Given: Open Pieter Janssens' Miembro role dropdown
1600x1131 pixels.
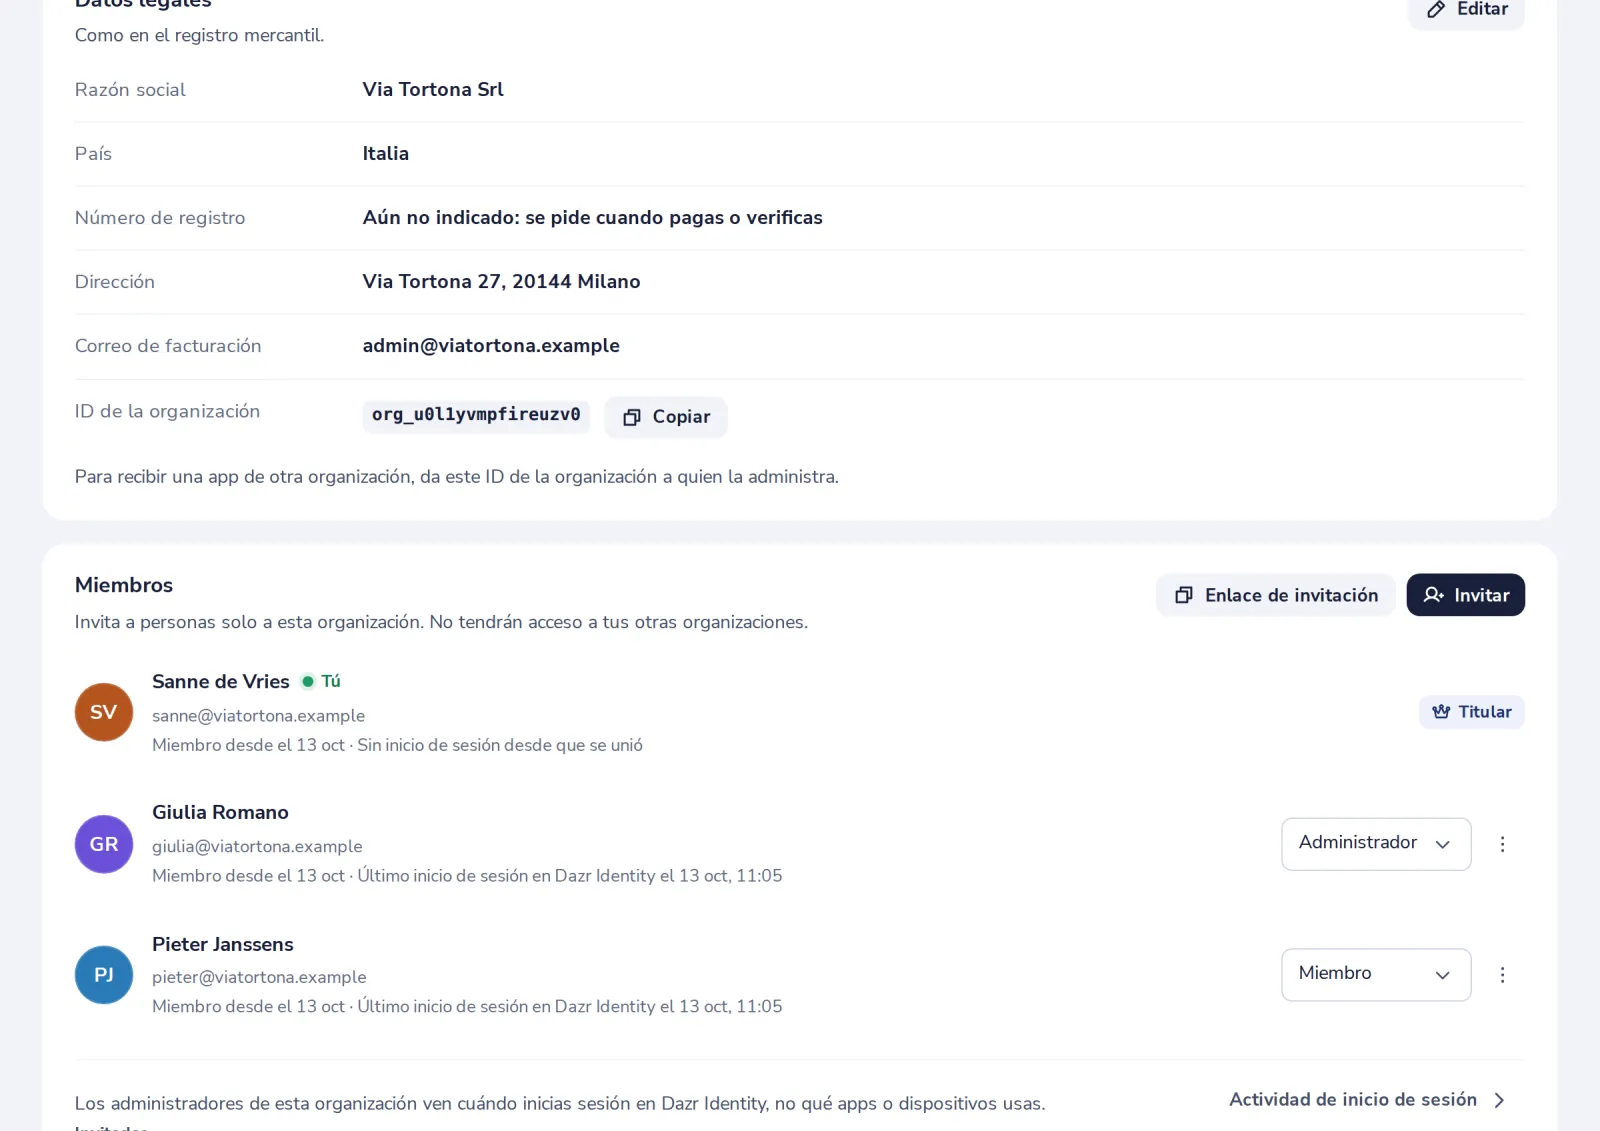Looking at the screenshot, I should (1376, 975).
